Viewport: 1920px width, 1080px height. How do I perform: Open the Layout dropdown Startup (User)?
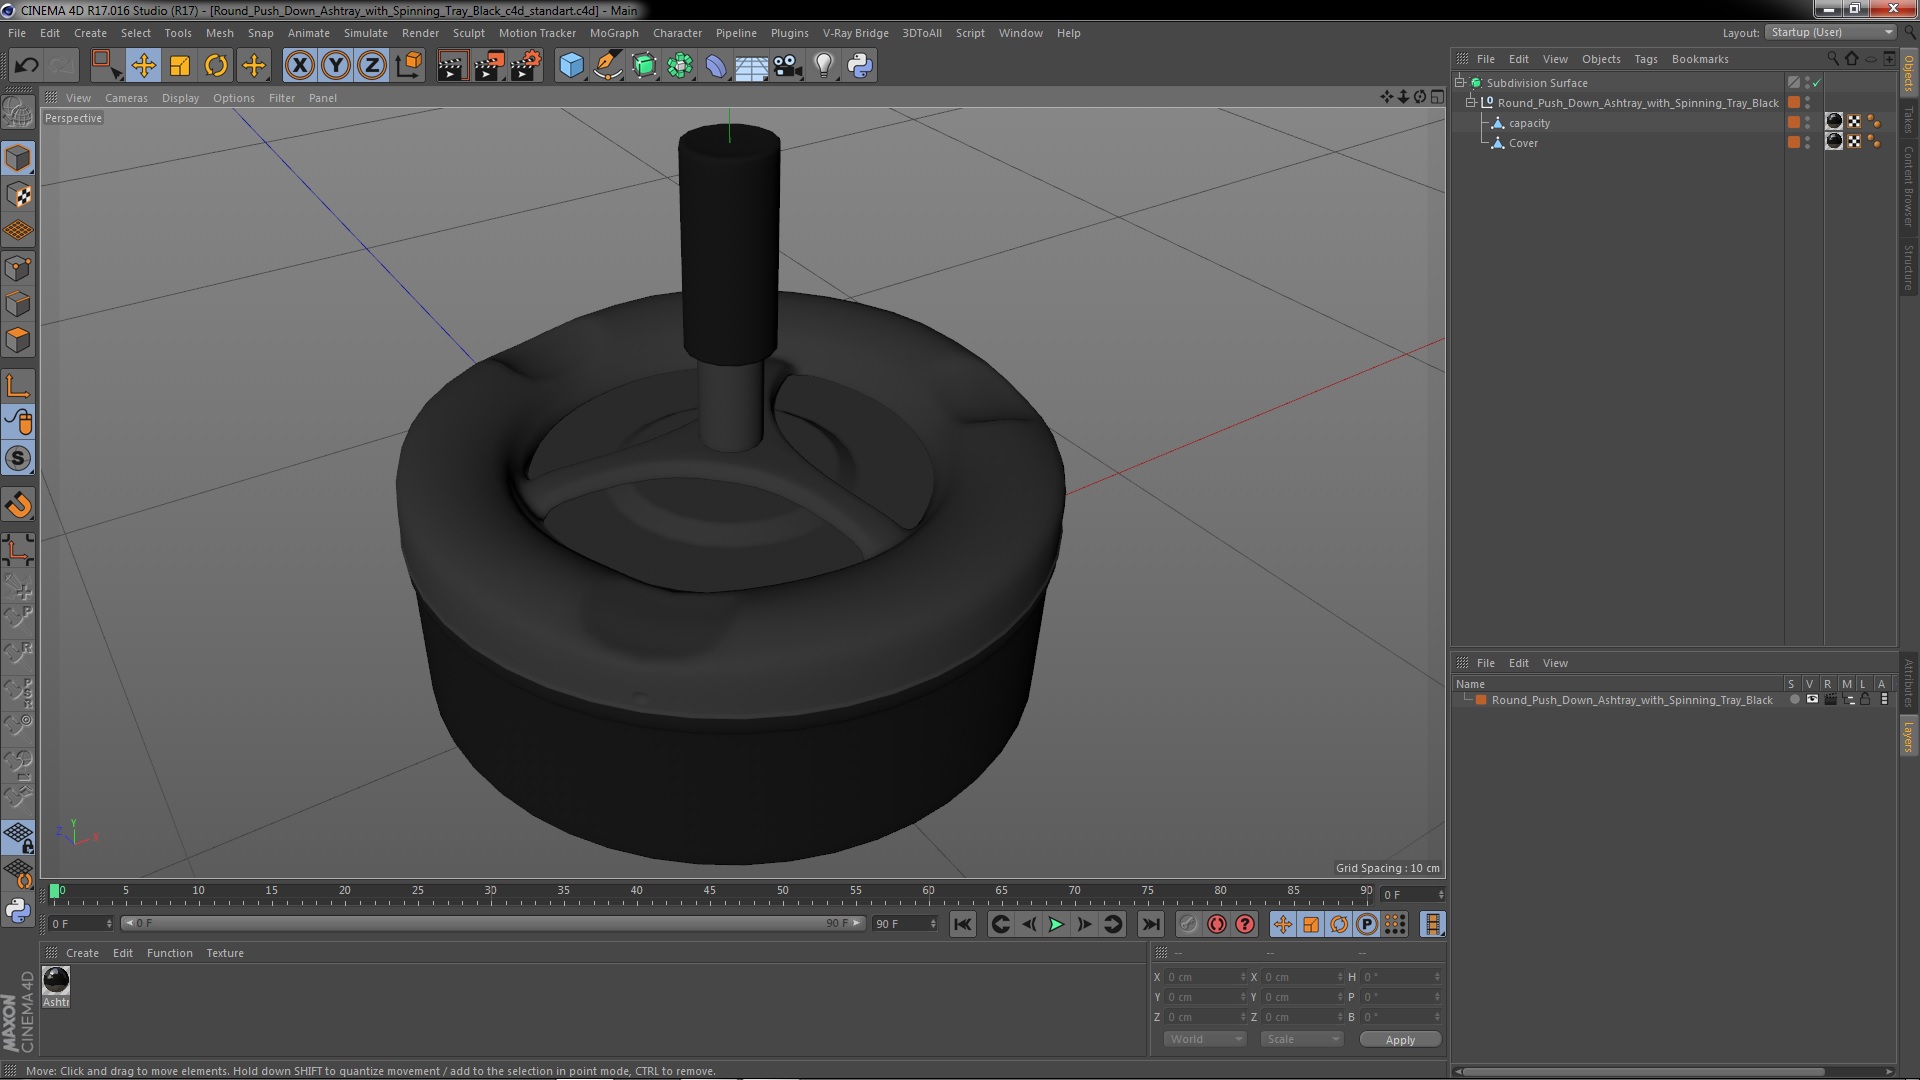pos(1830,32)
